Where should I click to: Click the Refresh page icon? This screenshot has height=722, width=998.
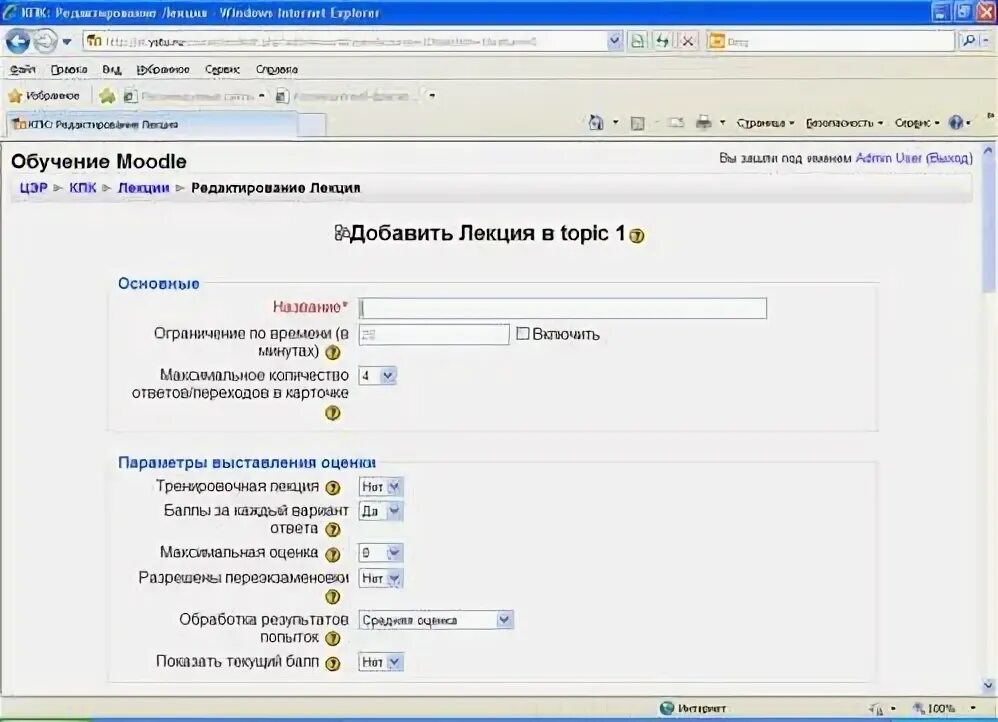tap(662, 41)
